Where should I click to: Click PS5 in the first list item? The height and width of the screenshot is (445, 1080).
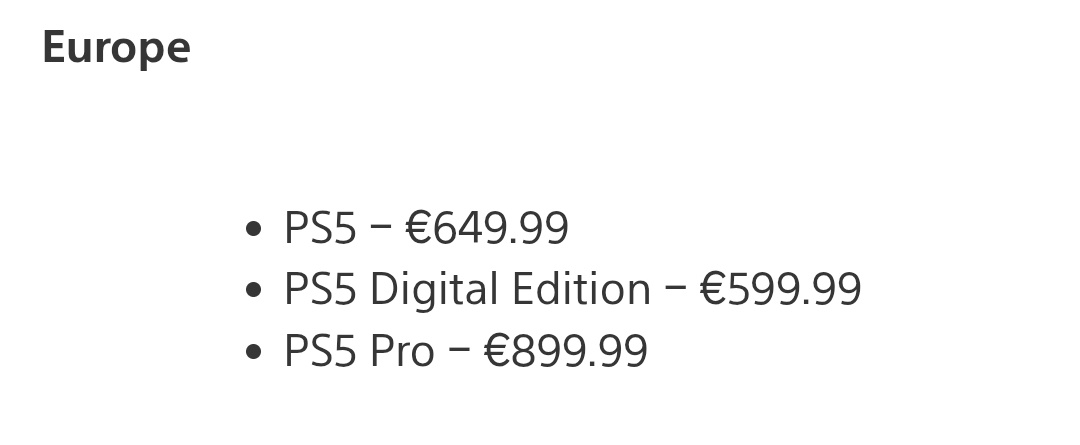[x=320, y=228]
